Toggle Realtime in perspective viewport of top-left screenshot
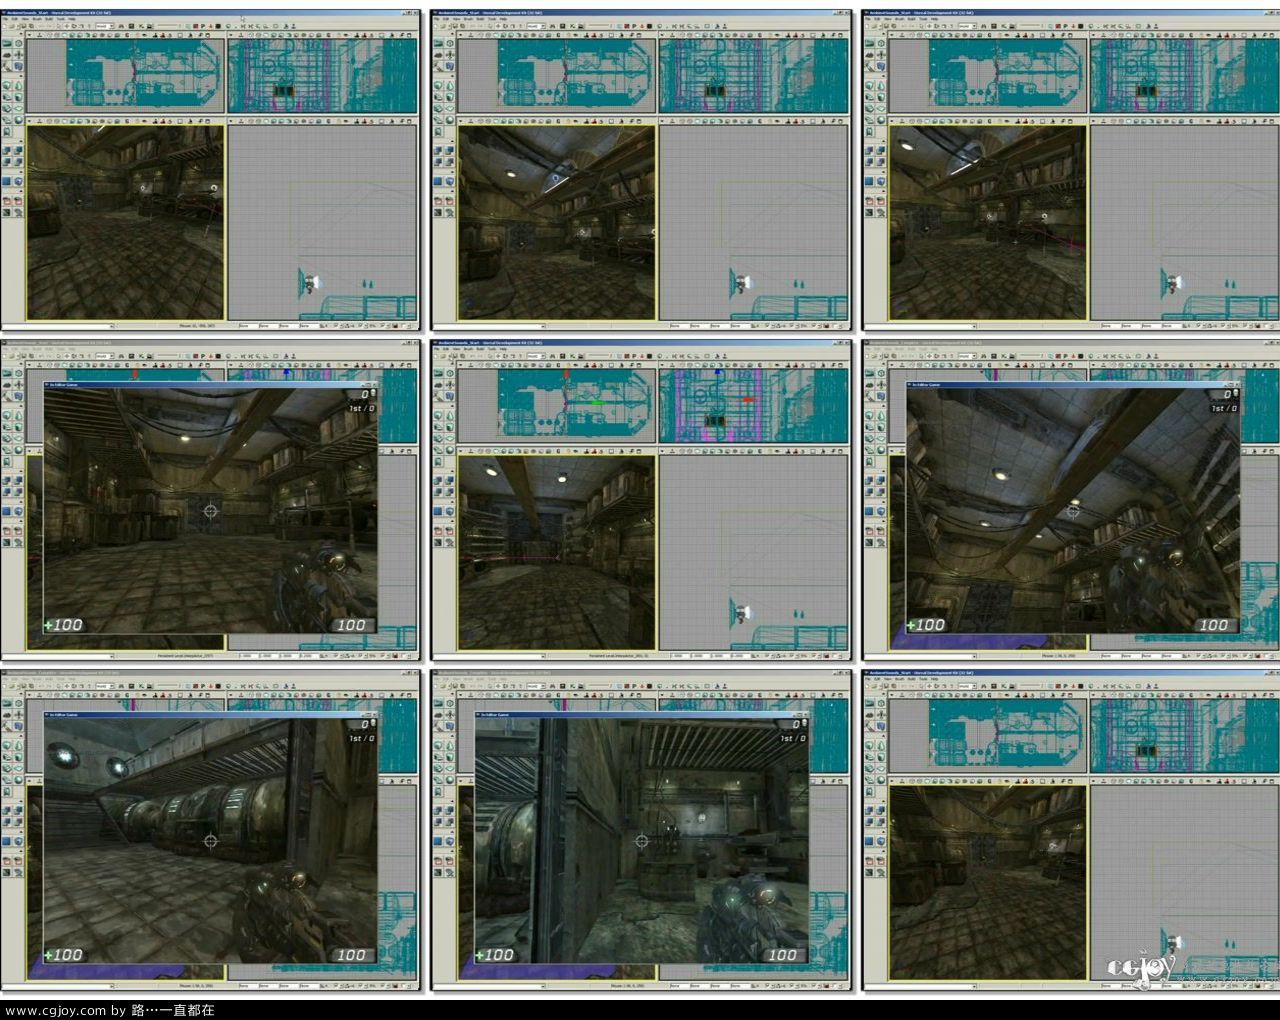Viewport: 1280px width, 1020px height. [40, 121]
